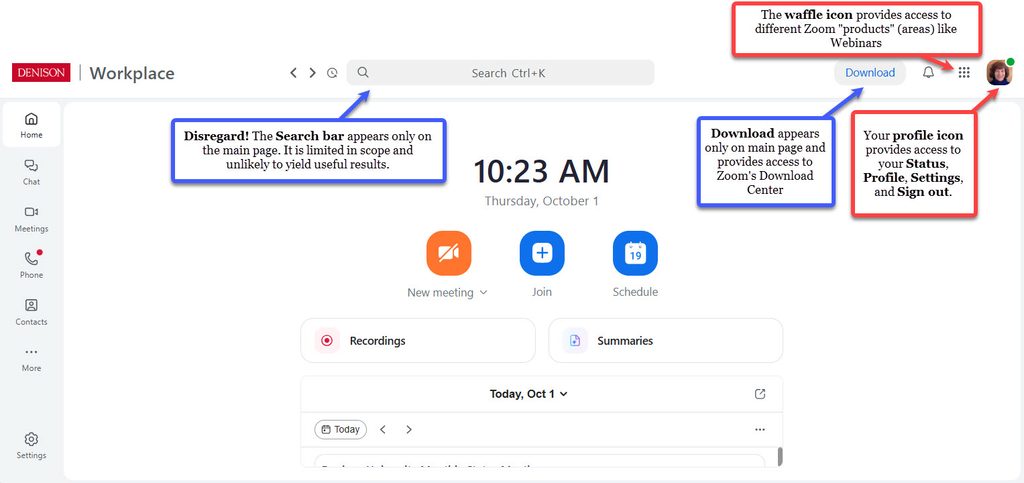The width and height of the screenshot is (1024, 483).
Task: Click the Join plus icon
Action: (x=542, y=253)
